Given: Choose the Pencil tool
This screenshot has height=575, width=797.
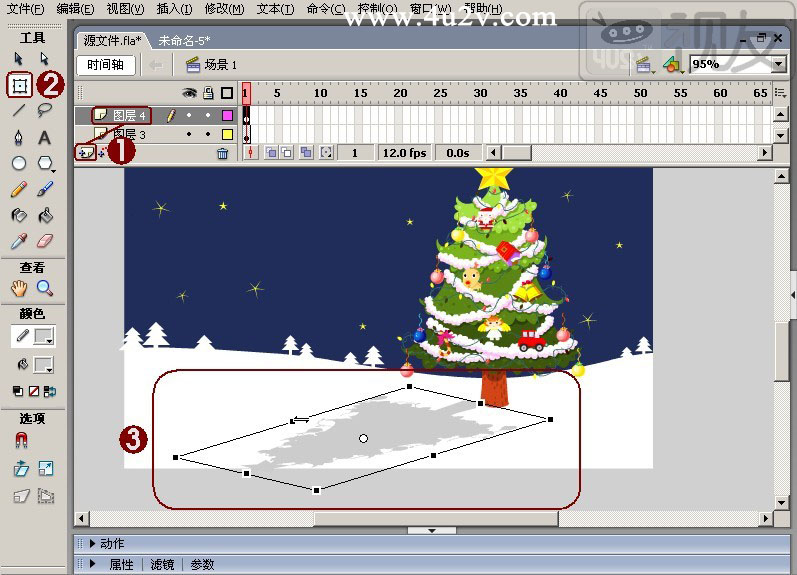Looking at the screenshot, I should pos(18,189).
